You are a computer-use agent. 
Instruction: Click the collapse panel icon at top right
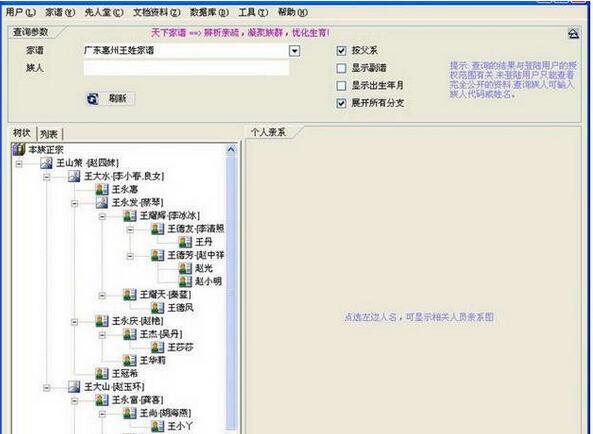click(573, 34)
